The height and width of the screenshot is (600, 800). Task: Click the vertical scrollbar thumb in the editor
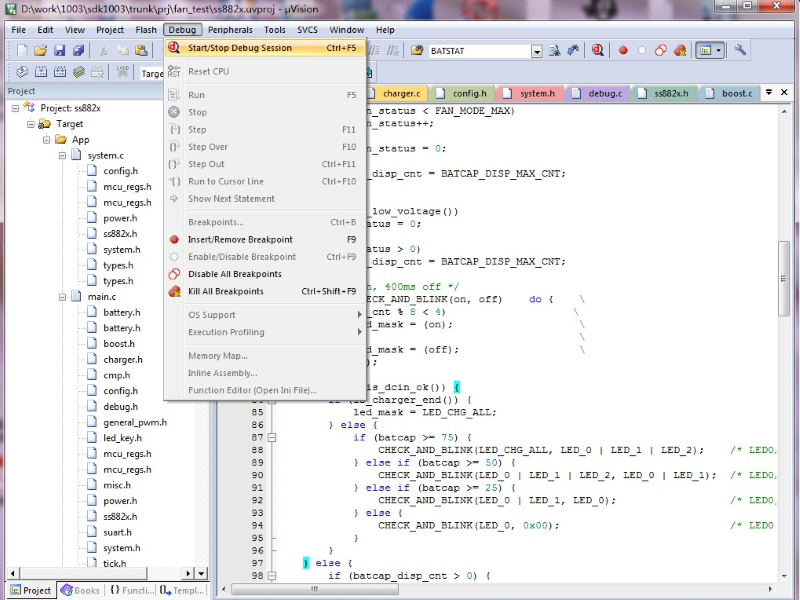click(784, 279)
